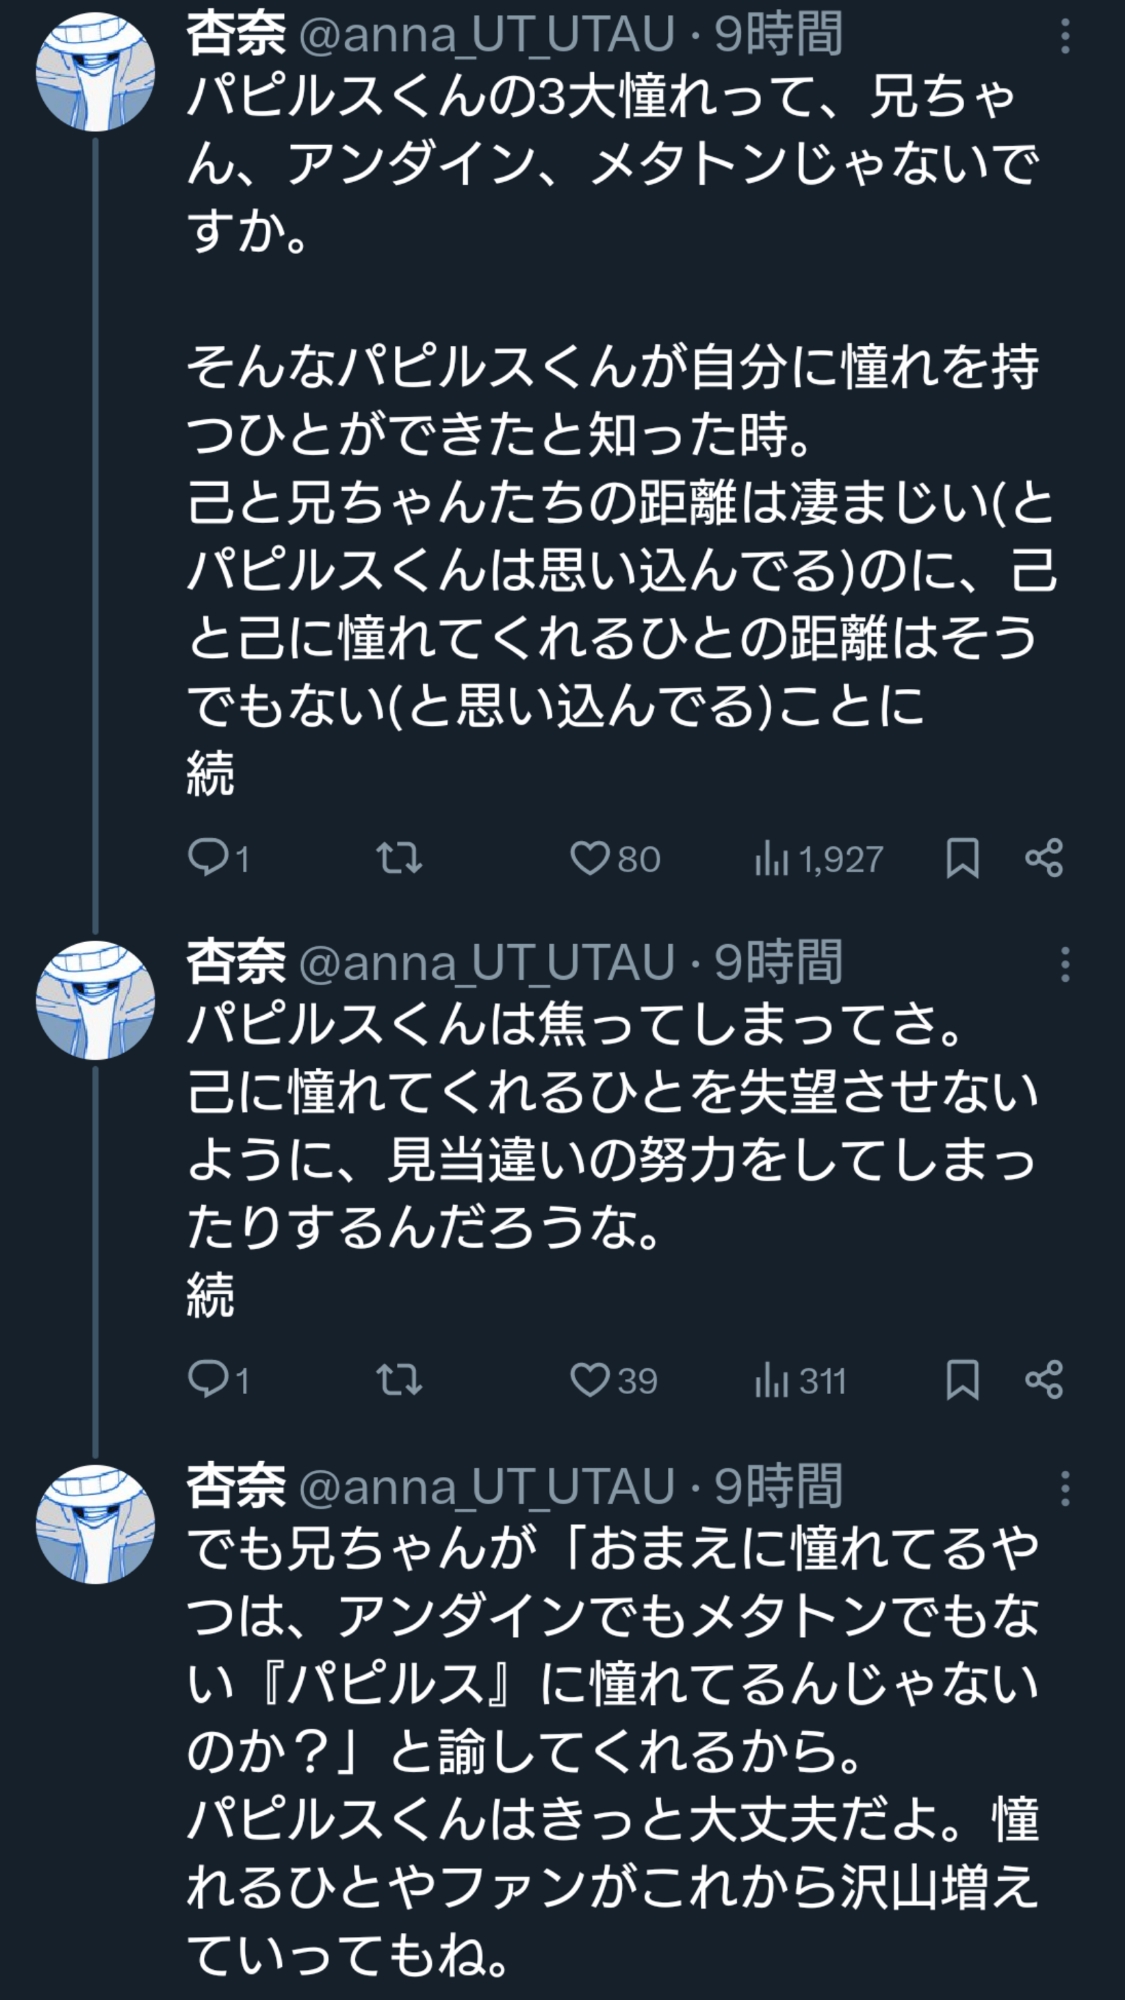1125x2000 pixels.
Task: Retweet the second tweet in thread
Action: pyautogui.click(x=398, y=1380)
